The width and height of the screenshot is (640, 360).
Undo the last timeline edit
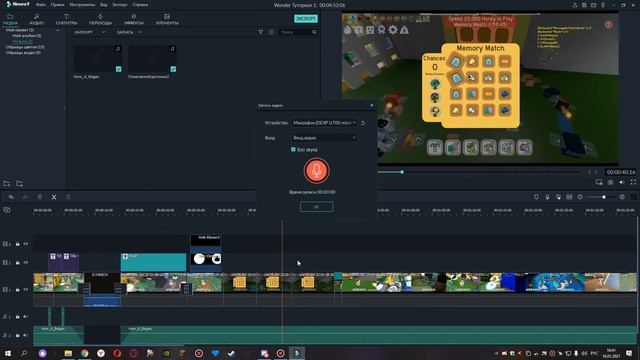click(11, 197)
